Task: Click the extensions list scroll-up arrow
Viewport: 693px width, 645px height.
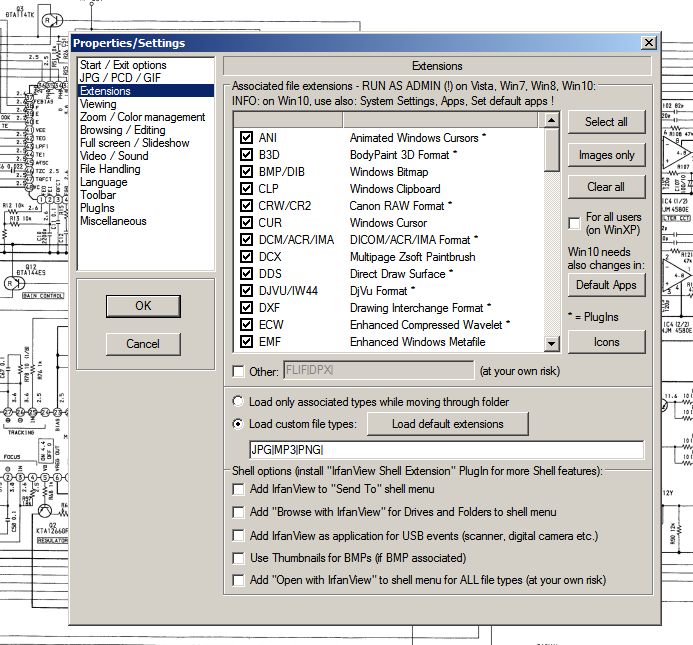Action: (551, 120)
